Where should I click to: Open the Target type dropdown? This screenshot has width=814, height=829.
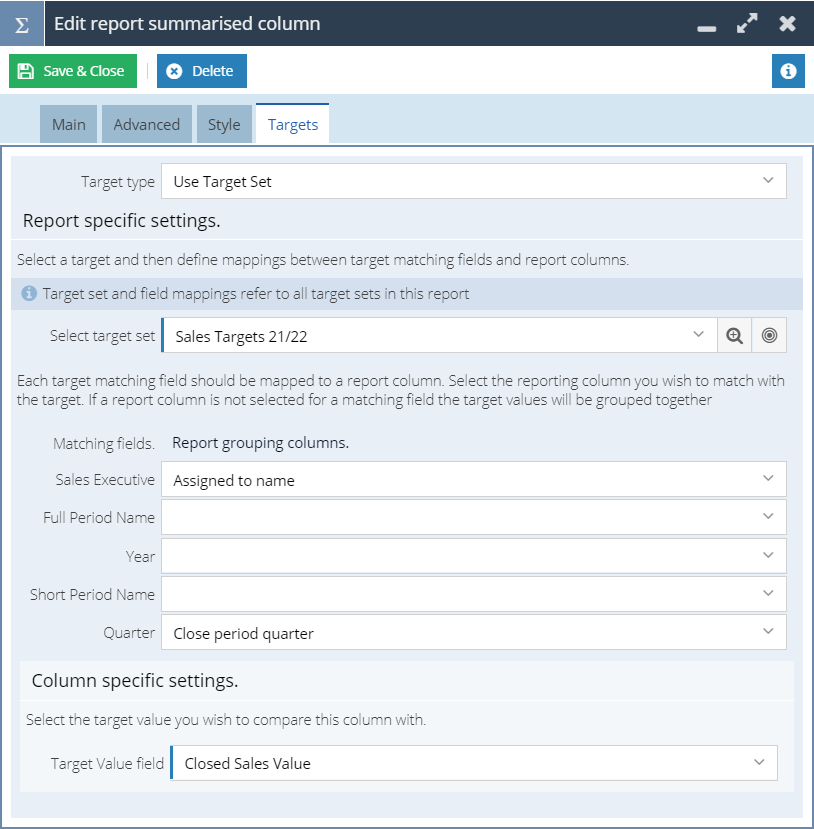click(474, 181)
